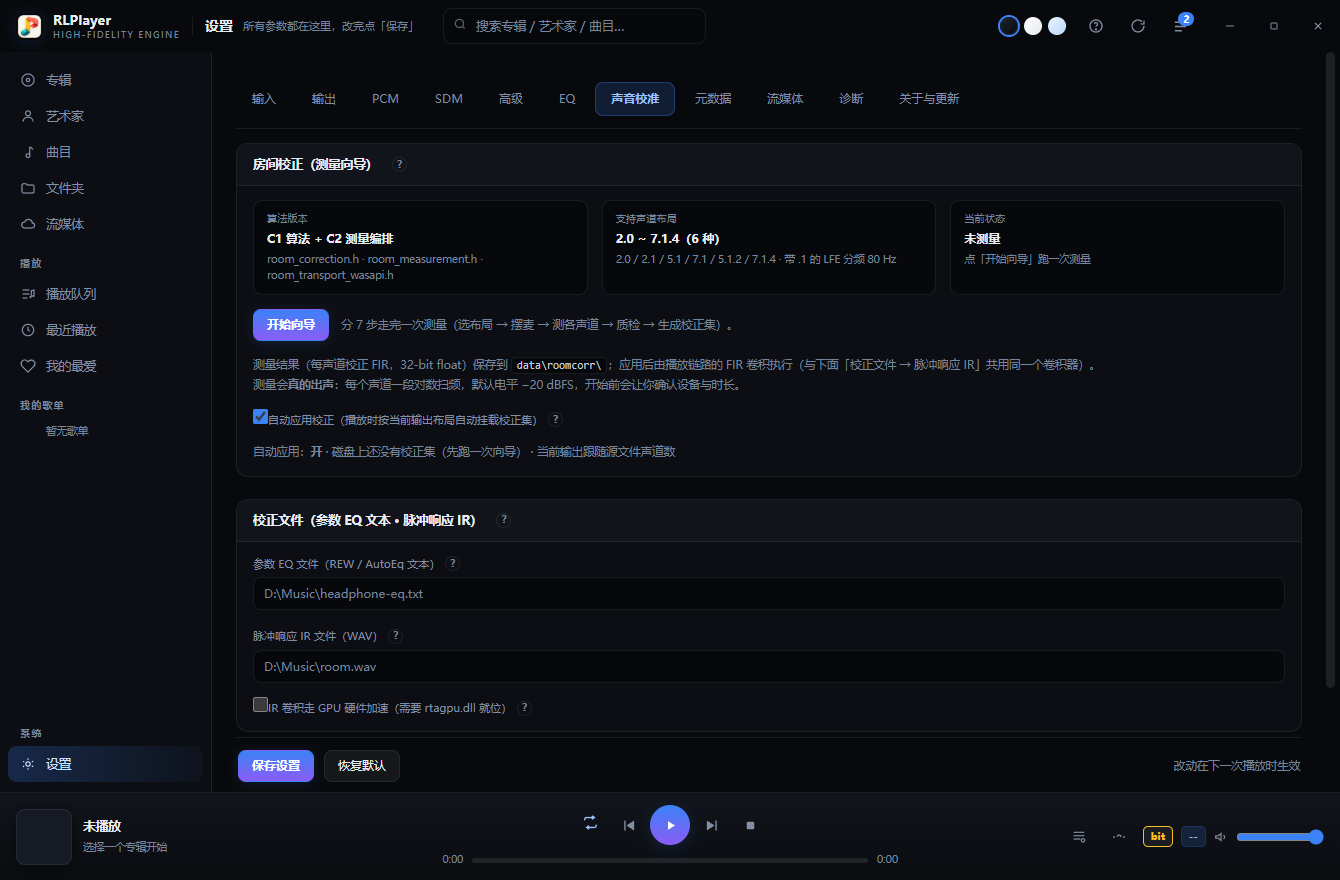Image resolution: width=1340 pixels, height=880 pixels.
Task: Enable IR 卷积走 GPU 硬件加速 checkbox
Action: 260,704
